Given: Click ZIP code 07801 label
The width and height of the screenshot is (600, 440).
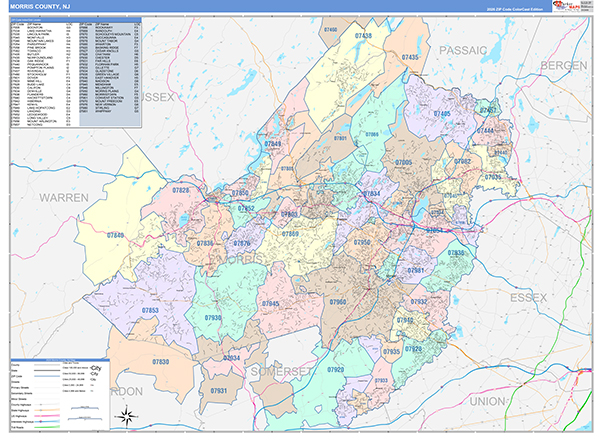Looking at the screenshot, I should pyautogui.click(x=340, y=138).
